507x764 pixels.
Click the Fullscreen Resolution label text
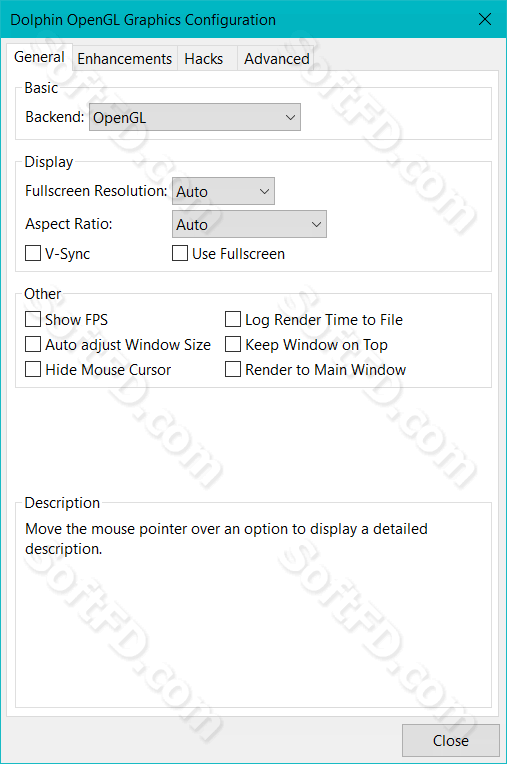[x=96, y=191]
